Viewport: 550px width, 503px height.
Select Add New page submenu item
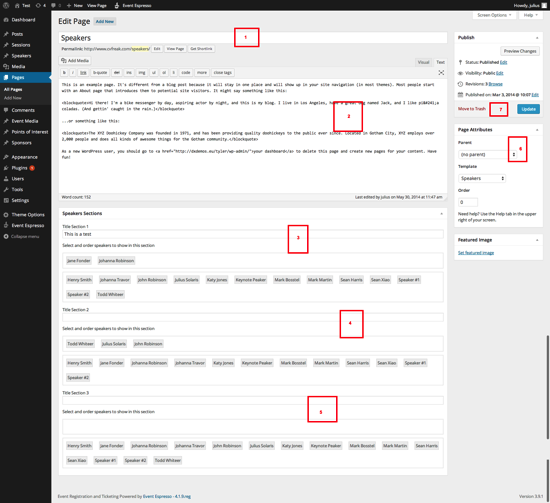[13, 98]
